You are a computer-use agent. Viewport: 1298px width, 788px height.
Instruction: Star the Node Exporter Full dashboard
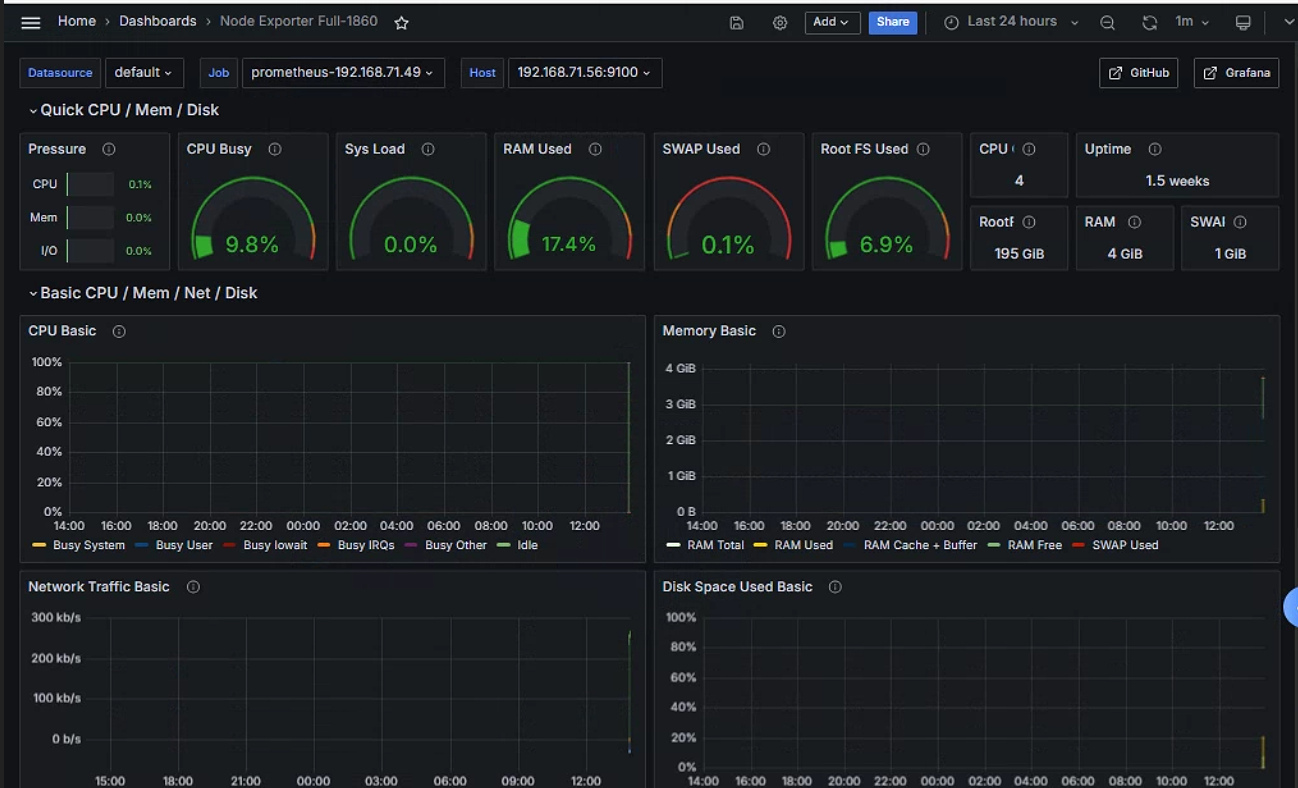click(401, 22)
